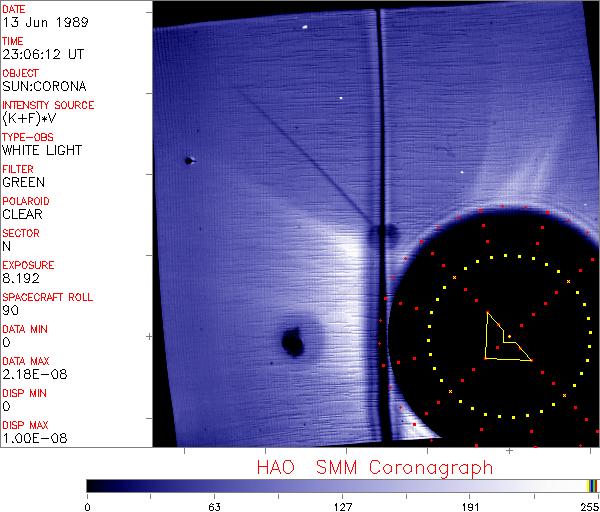Click the small dark spot near the left edge

(188, 160)
